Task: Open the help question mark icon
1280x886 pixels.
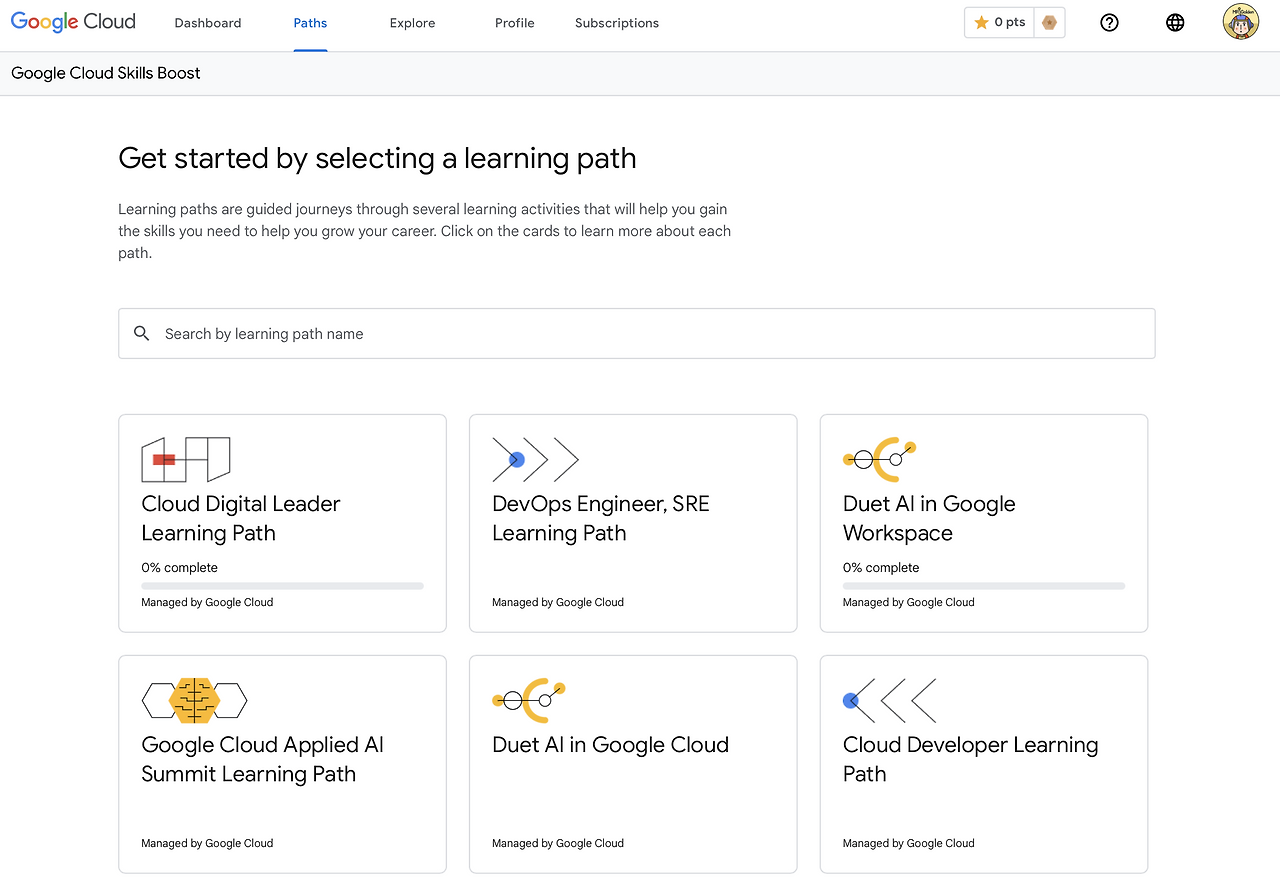Action: 1109,23
